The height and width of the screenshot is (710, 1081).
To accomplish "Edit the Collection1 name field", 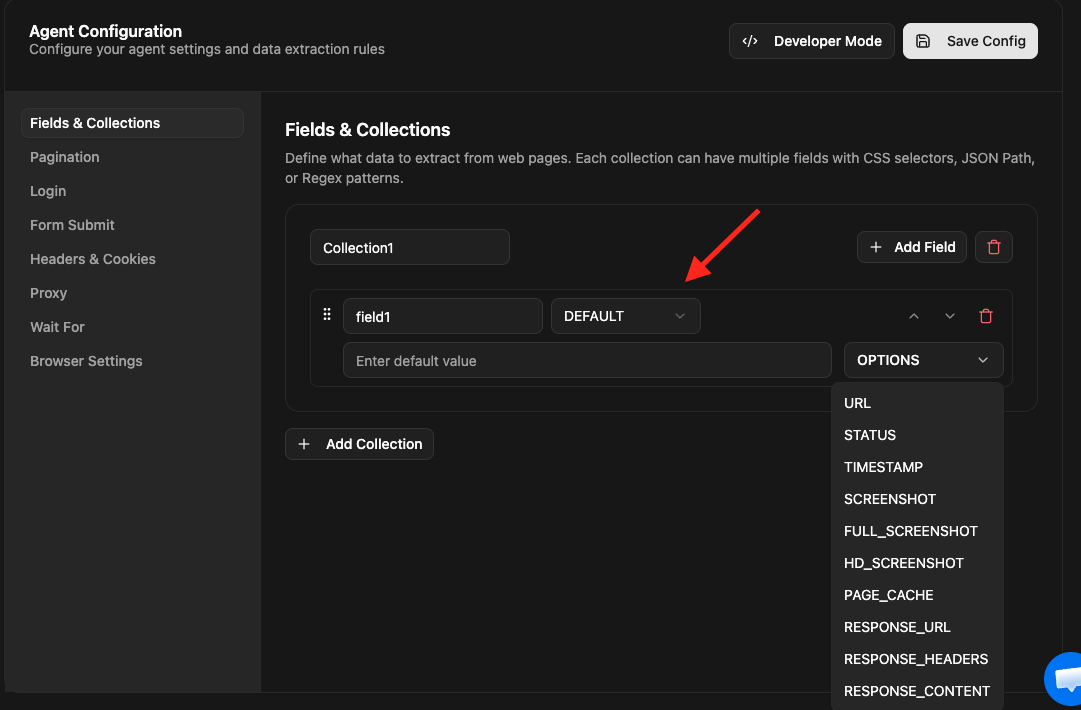I will [x=409, y=247].
